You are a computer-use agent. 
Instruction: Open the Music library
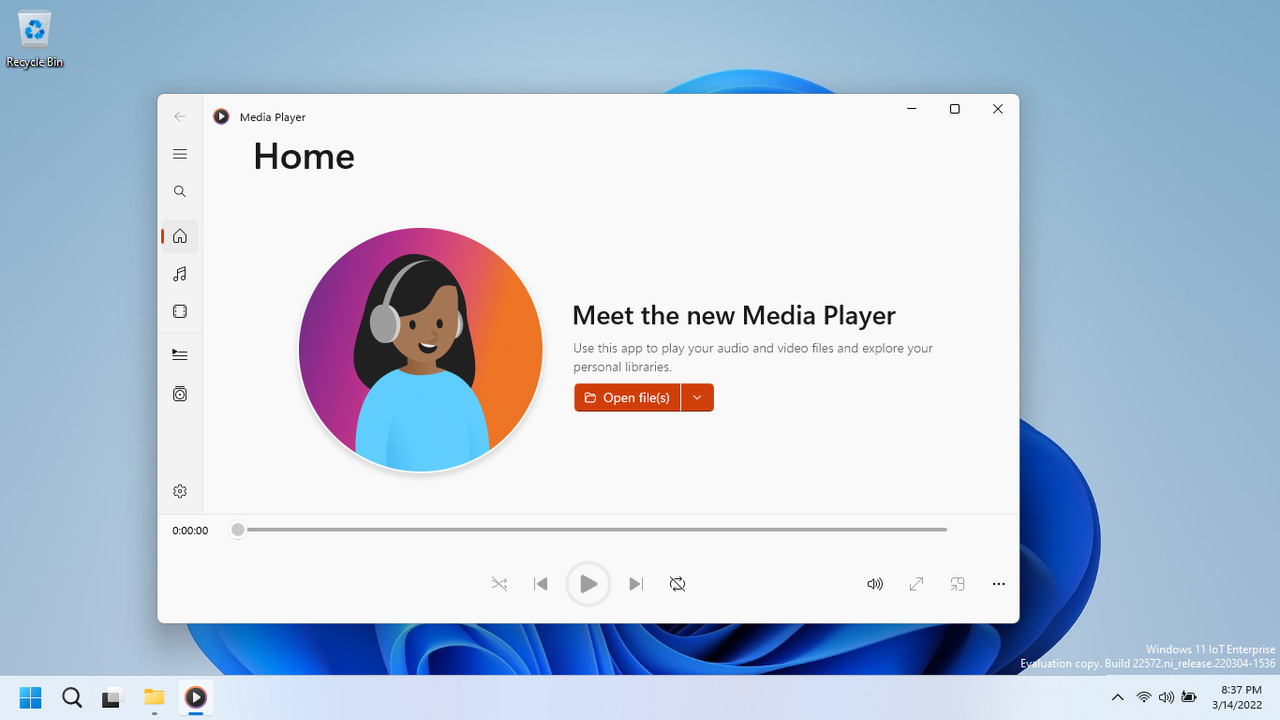[180, 274]
